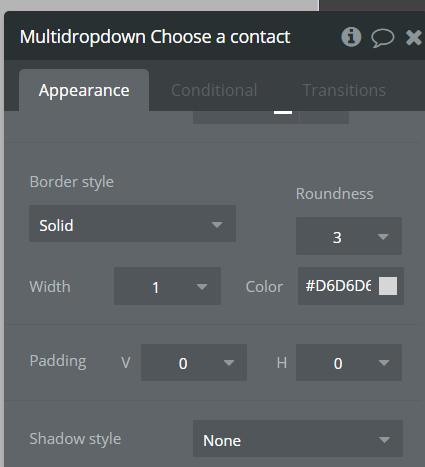Switch to the Transitions tab
Image resolution: width=425 pixels, height=467 pixels.
[344, 90]
